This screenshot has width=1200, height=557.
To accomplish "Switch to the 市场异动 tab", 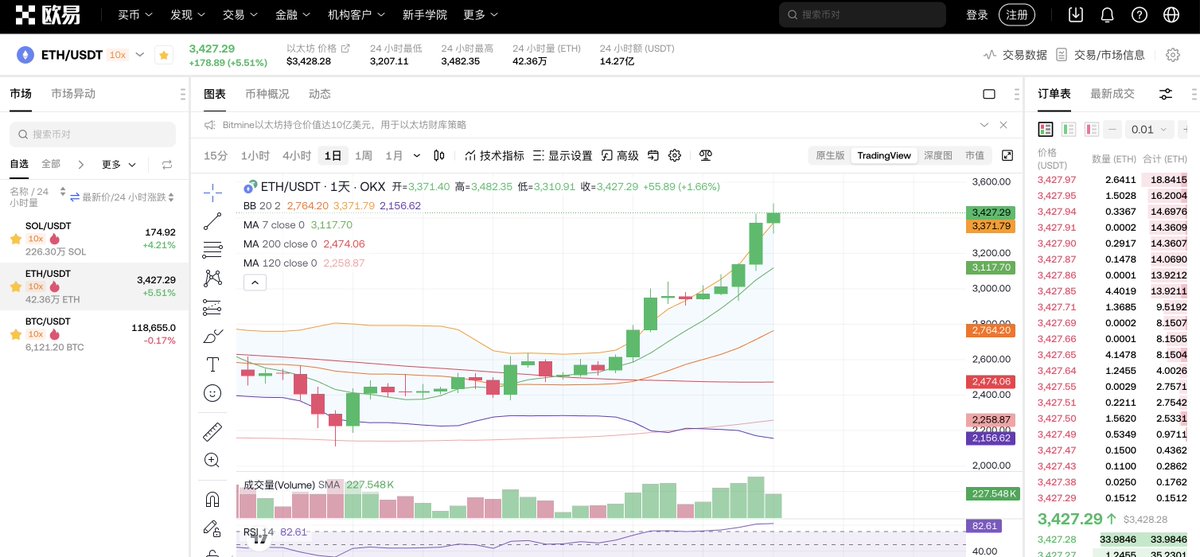I will click(73, 94).
